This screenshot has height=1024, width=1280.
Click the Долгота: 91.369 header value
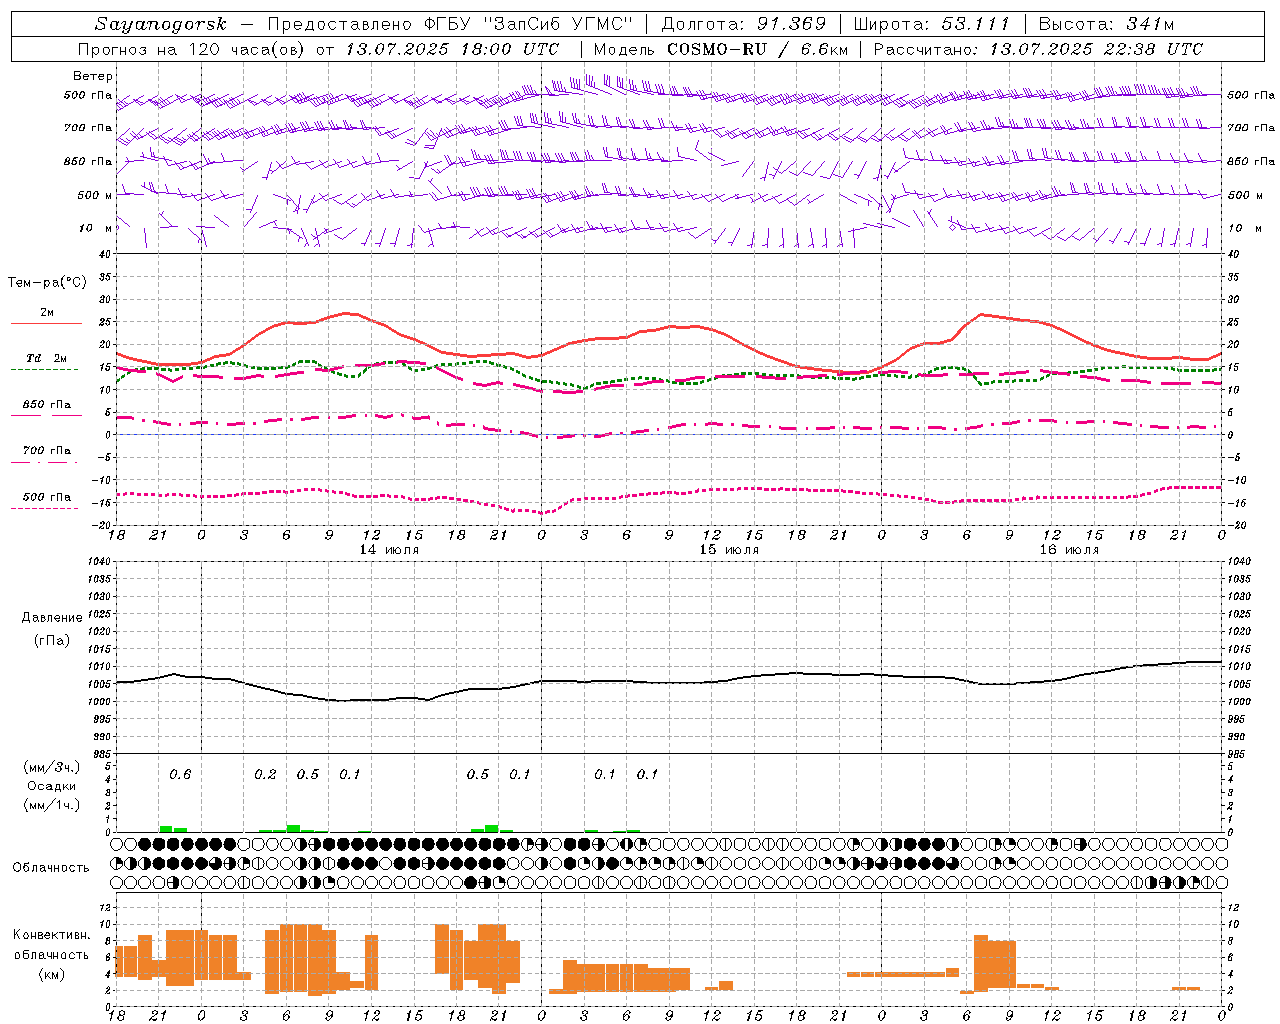[x=744, y=24]
